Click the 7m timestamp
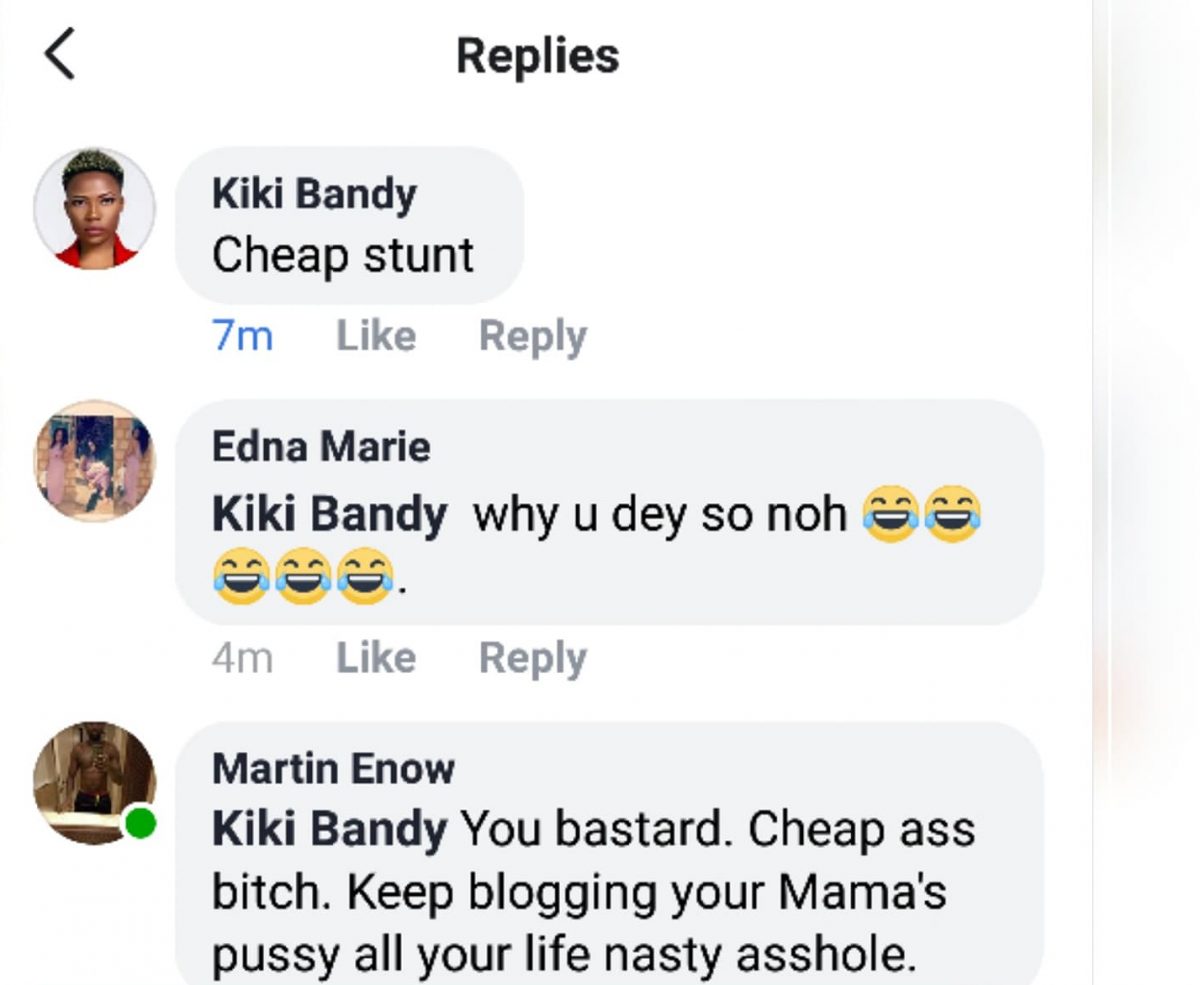Viewport: 1200px width, 985px height. (242, 336)
